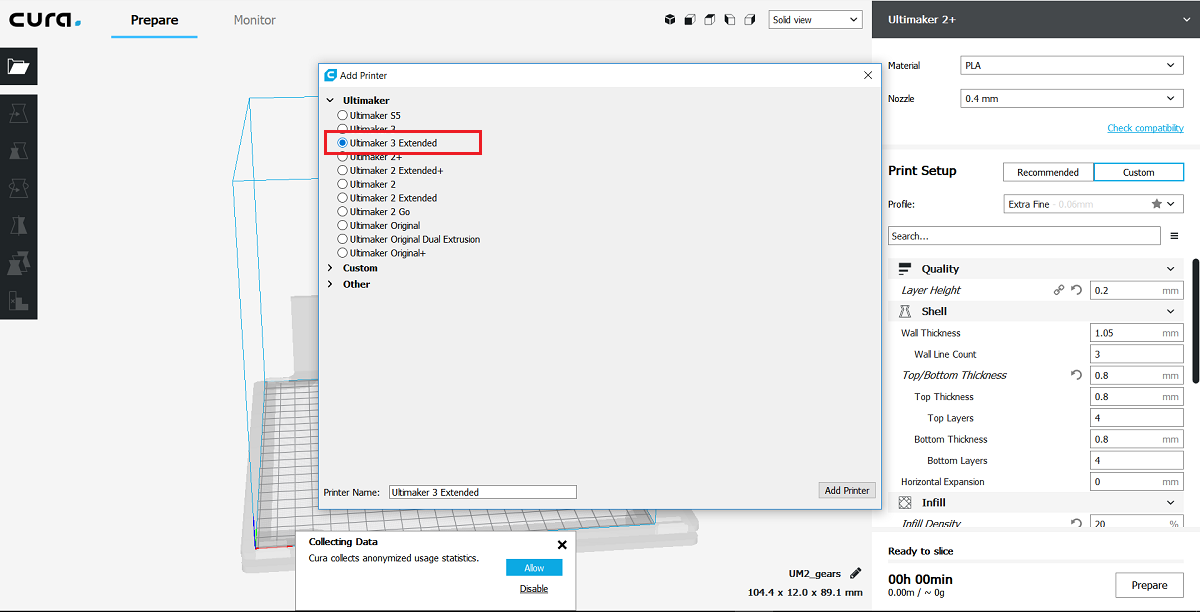Click the Infill category icon
This screenshot has width=1200, height=612.
[x=905, y=502]
